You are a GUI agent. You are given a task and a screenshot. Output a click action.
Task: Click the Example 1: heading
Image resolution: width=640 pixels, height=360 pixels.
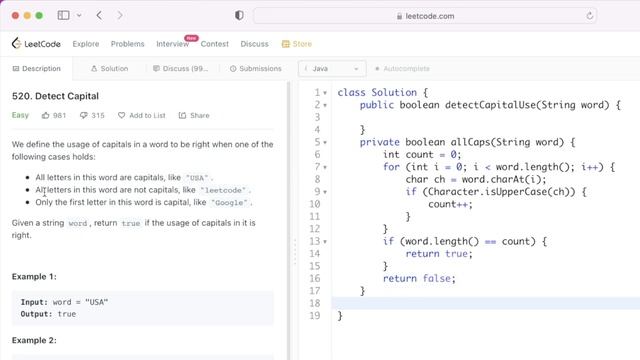tap(34, 277)
